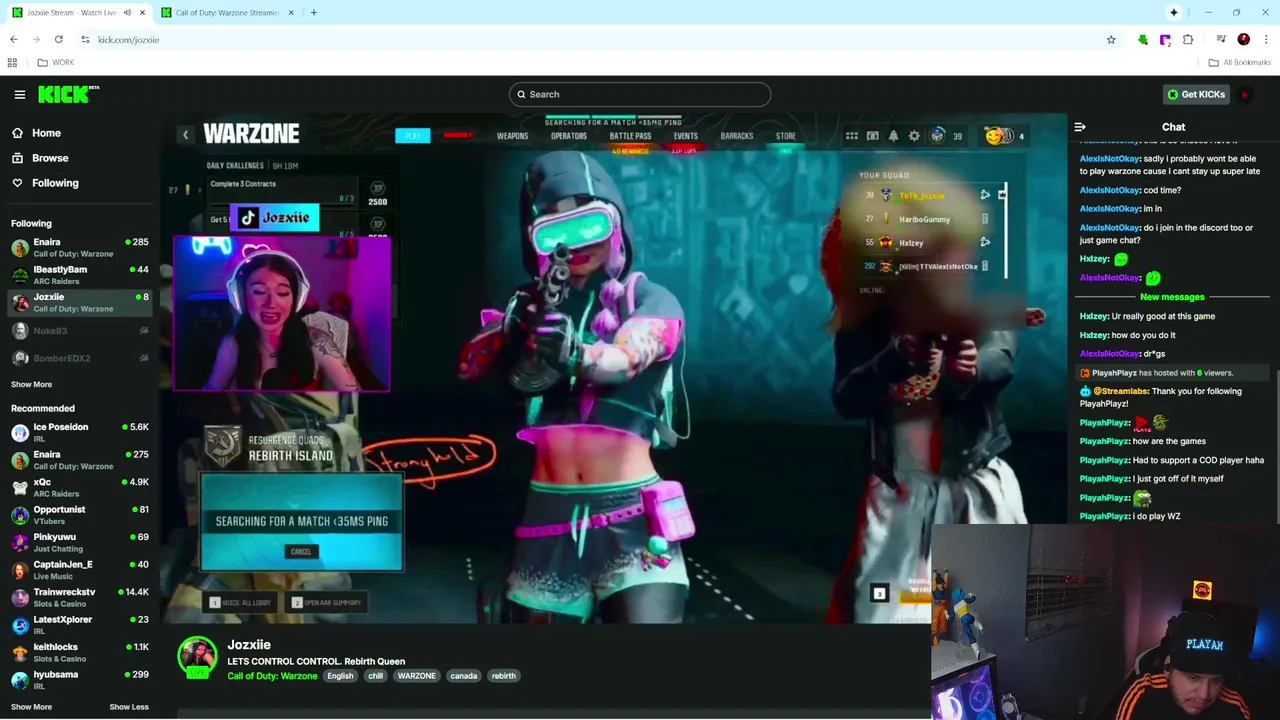Open CaptainJen_E's Live Music channel

click(x=80, y=570)
